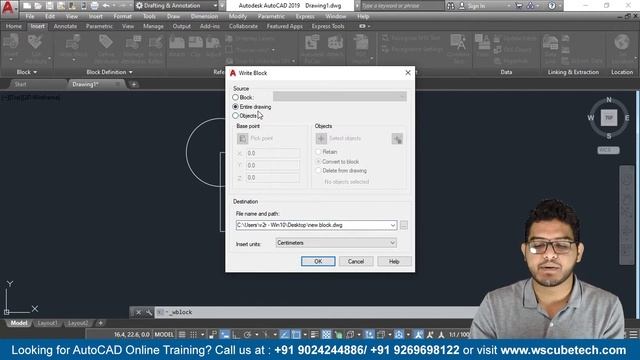Click the base point Y value field
Screen dimensions: 640x360
[x=273, y=165]
